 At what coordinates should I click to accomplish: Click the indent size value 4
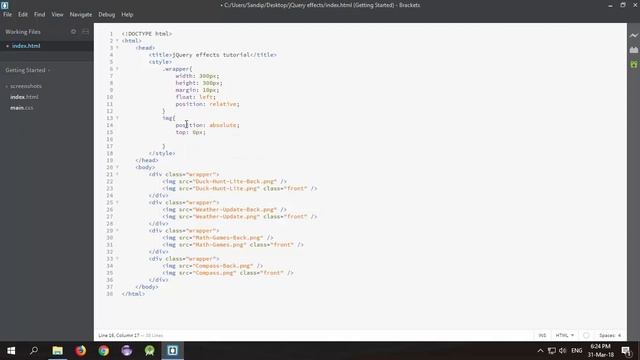619,335
